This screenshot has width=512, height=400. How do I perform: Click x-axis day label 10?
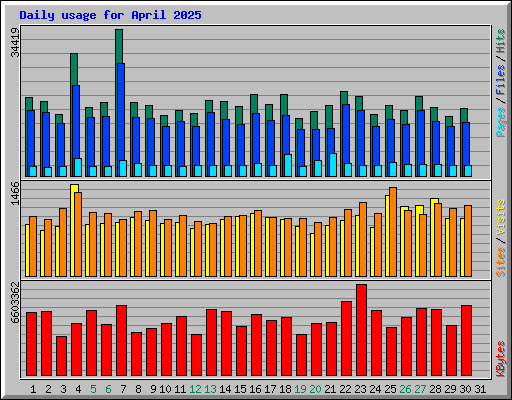point(165,389)
